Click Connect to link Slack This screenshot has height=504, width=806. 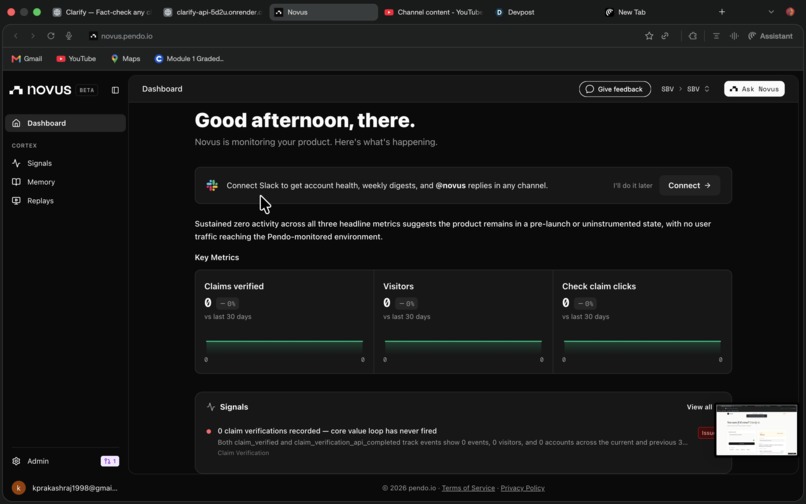click(689, 185)
